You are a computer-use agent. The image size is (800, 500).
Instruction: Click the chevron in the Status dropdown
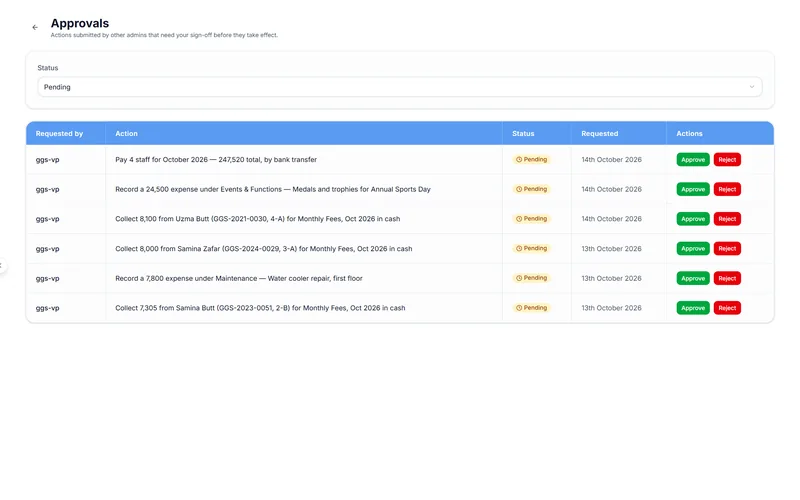pyautogui.click(x=751, y=87)
